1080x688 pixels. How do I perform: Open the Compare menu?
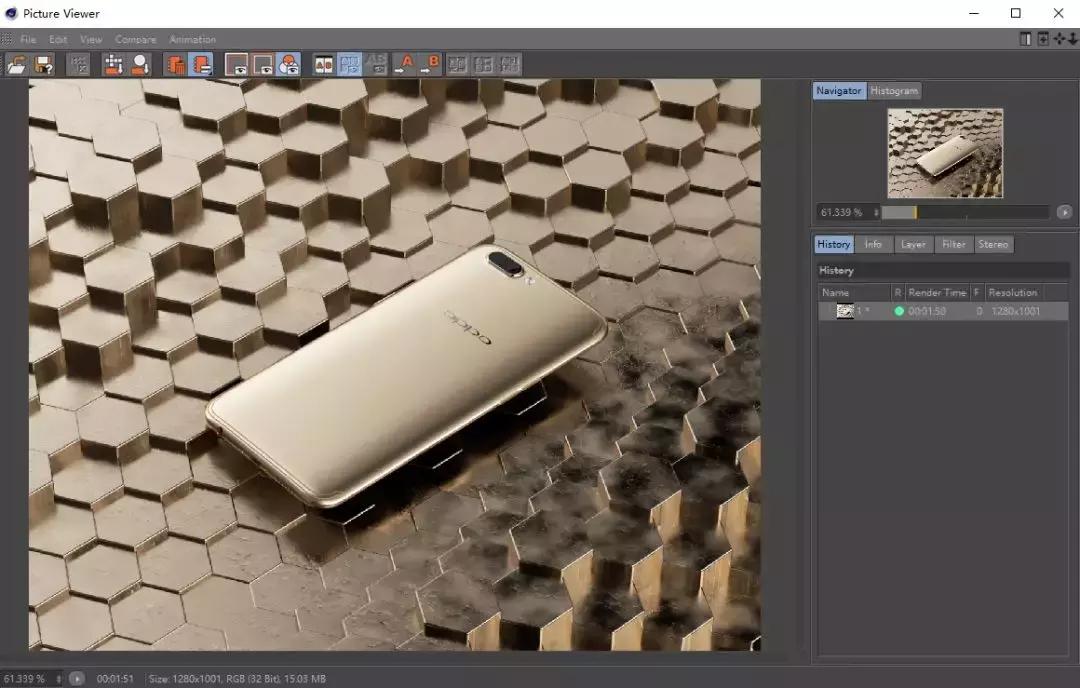point(135,39)
